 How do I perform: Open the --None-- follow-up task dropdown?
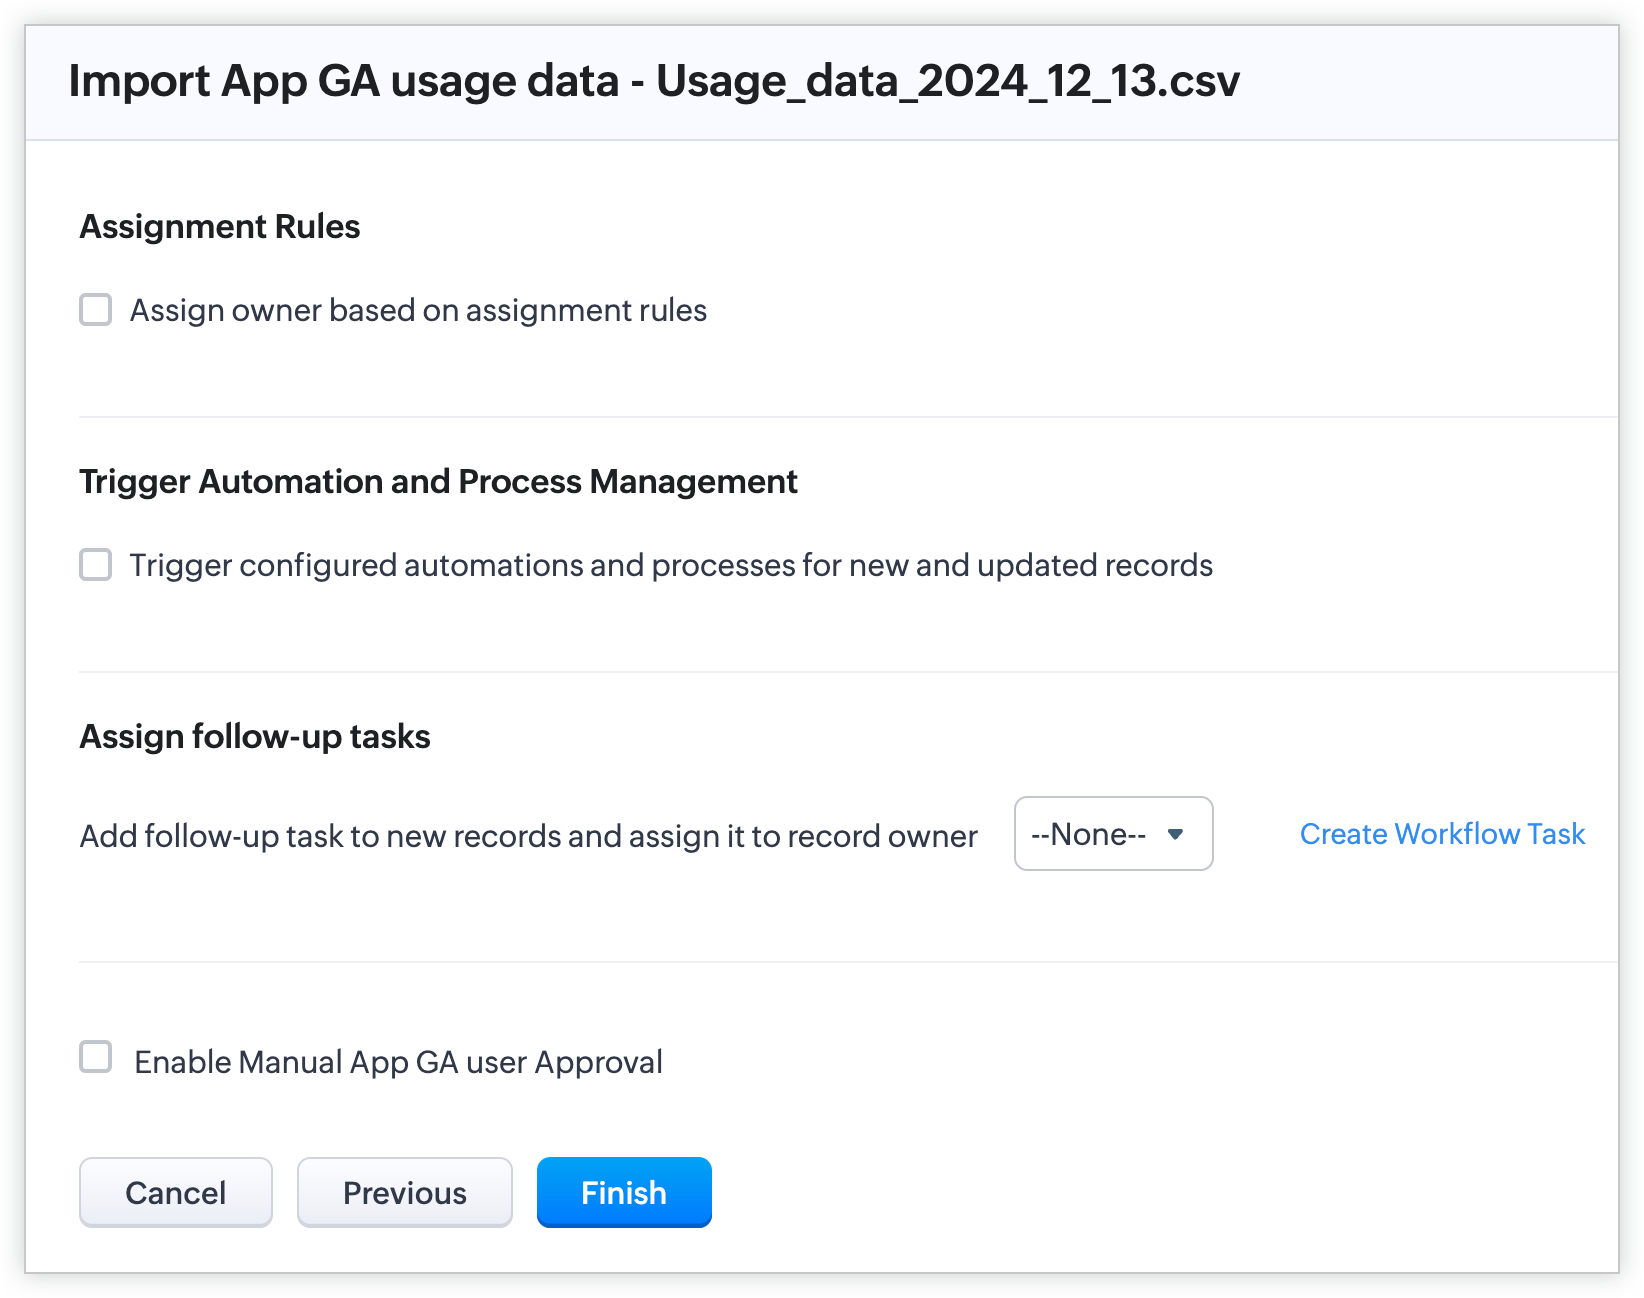click(x=1112, y=834)
